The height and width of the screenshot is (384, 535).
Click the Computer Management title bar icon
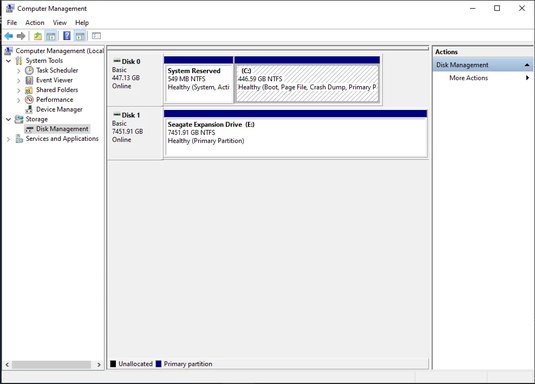(10, 8)
